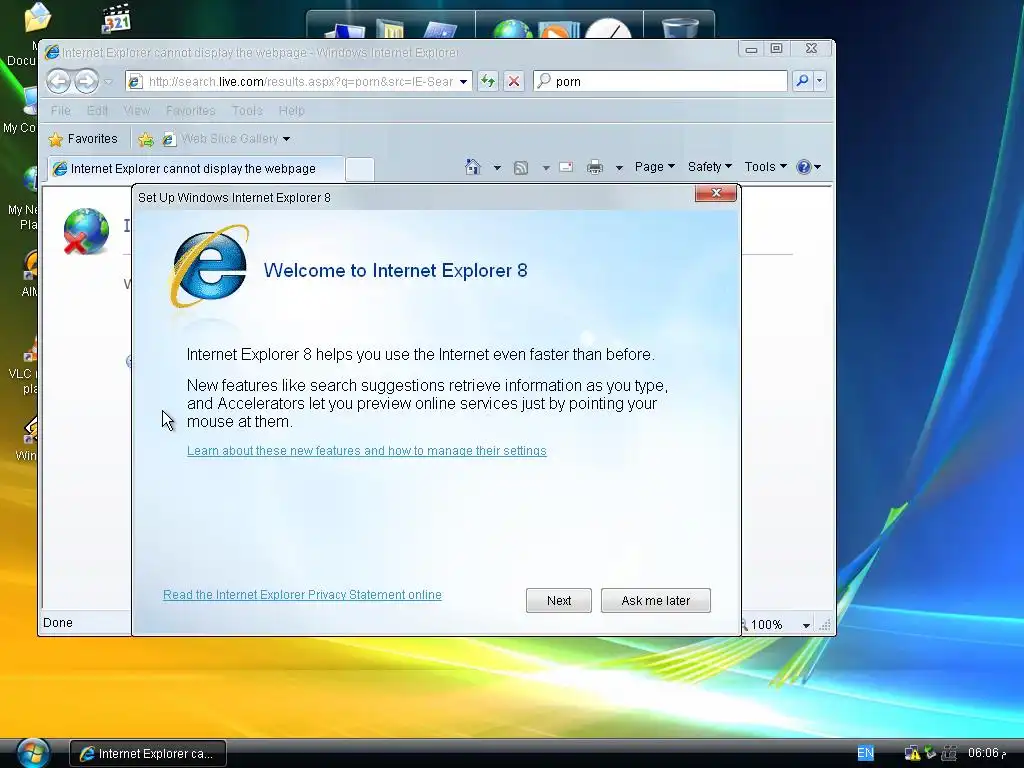Image resolution: width=1024 pixels, height=768 pixels.
Task: Click the media player icon in the top dock
Action: click(x=560, y=29)
